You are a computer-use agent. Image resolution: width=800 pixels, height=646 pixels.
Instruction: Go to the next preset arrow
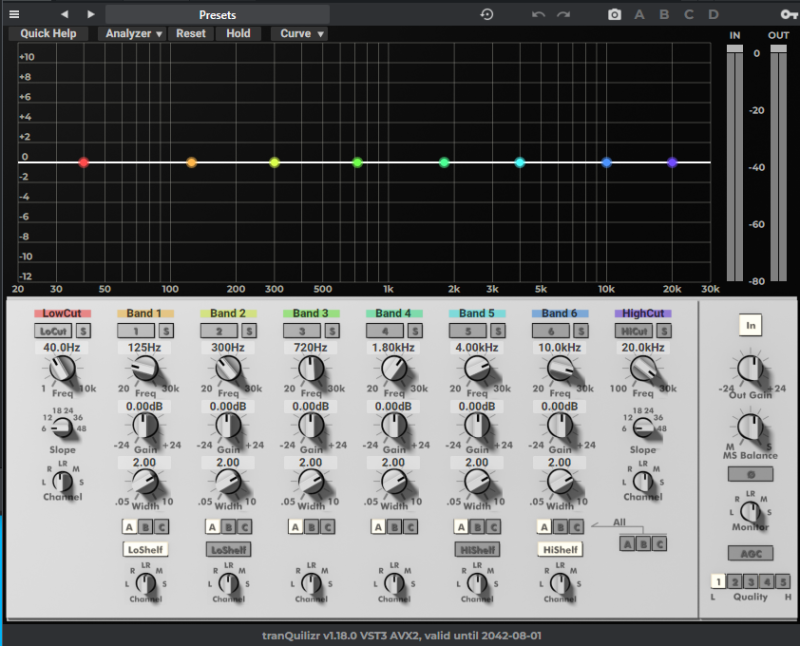[x=91, y=14]
